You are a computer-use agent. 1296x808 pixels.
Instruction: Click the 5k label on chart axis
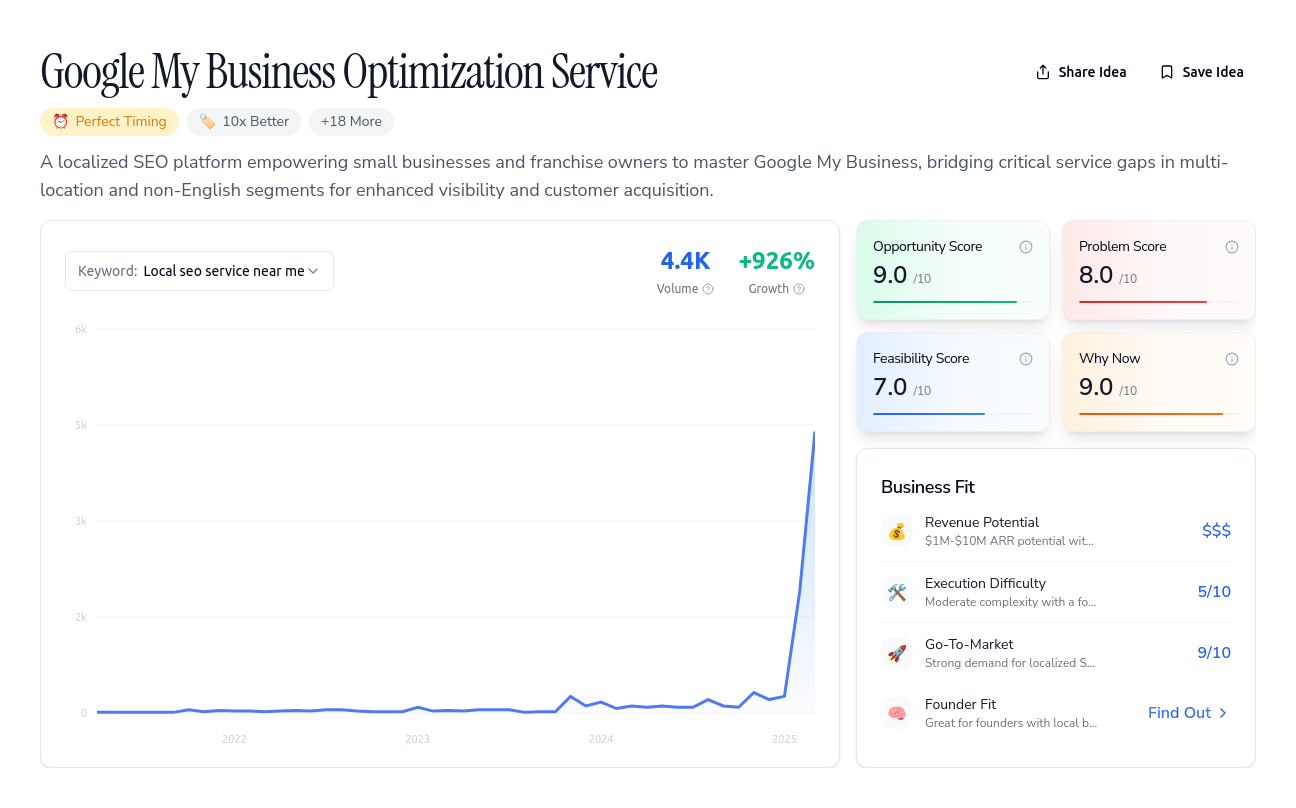point(81,425)
